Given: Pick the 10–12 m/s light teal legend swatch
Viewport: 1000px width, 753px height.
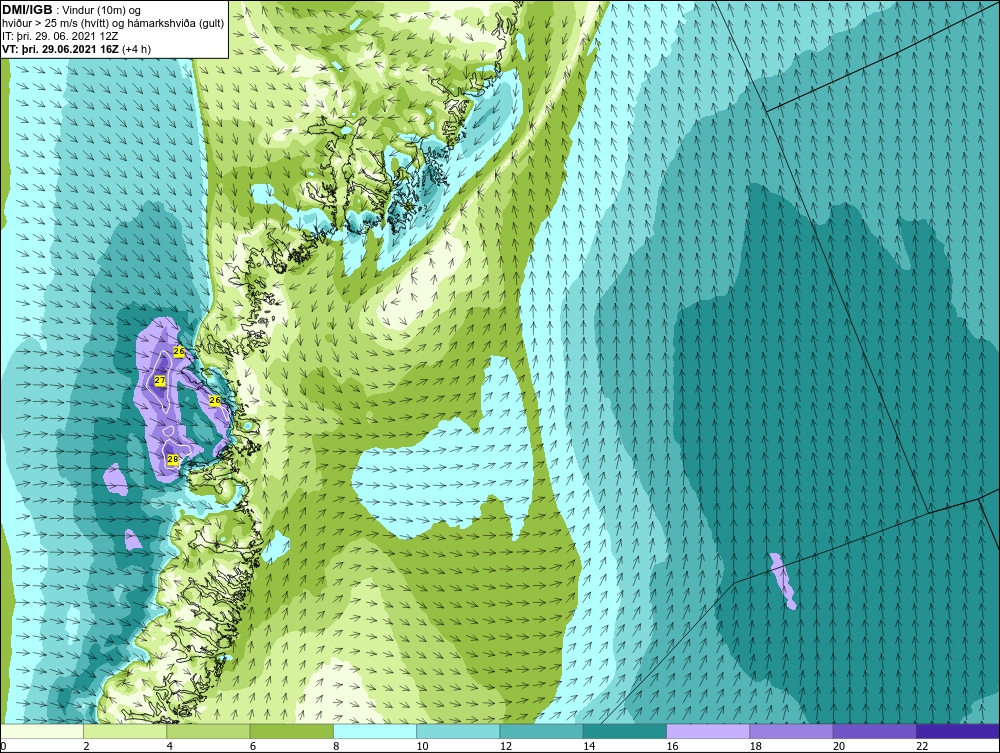Looking at the screenshot, I should [458, 731].
